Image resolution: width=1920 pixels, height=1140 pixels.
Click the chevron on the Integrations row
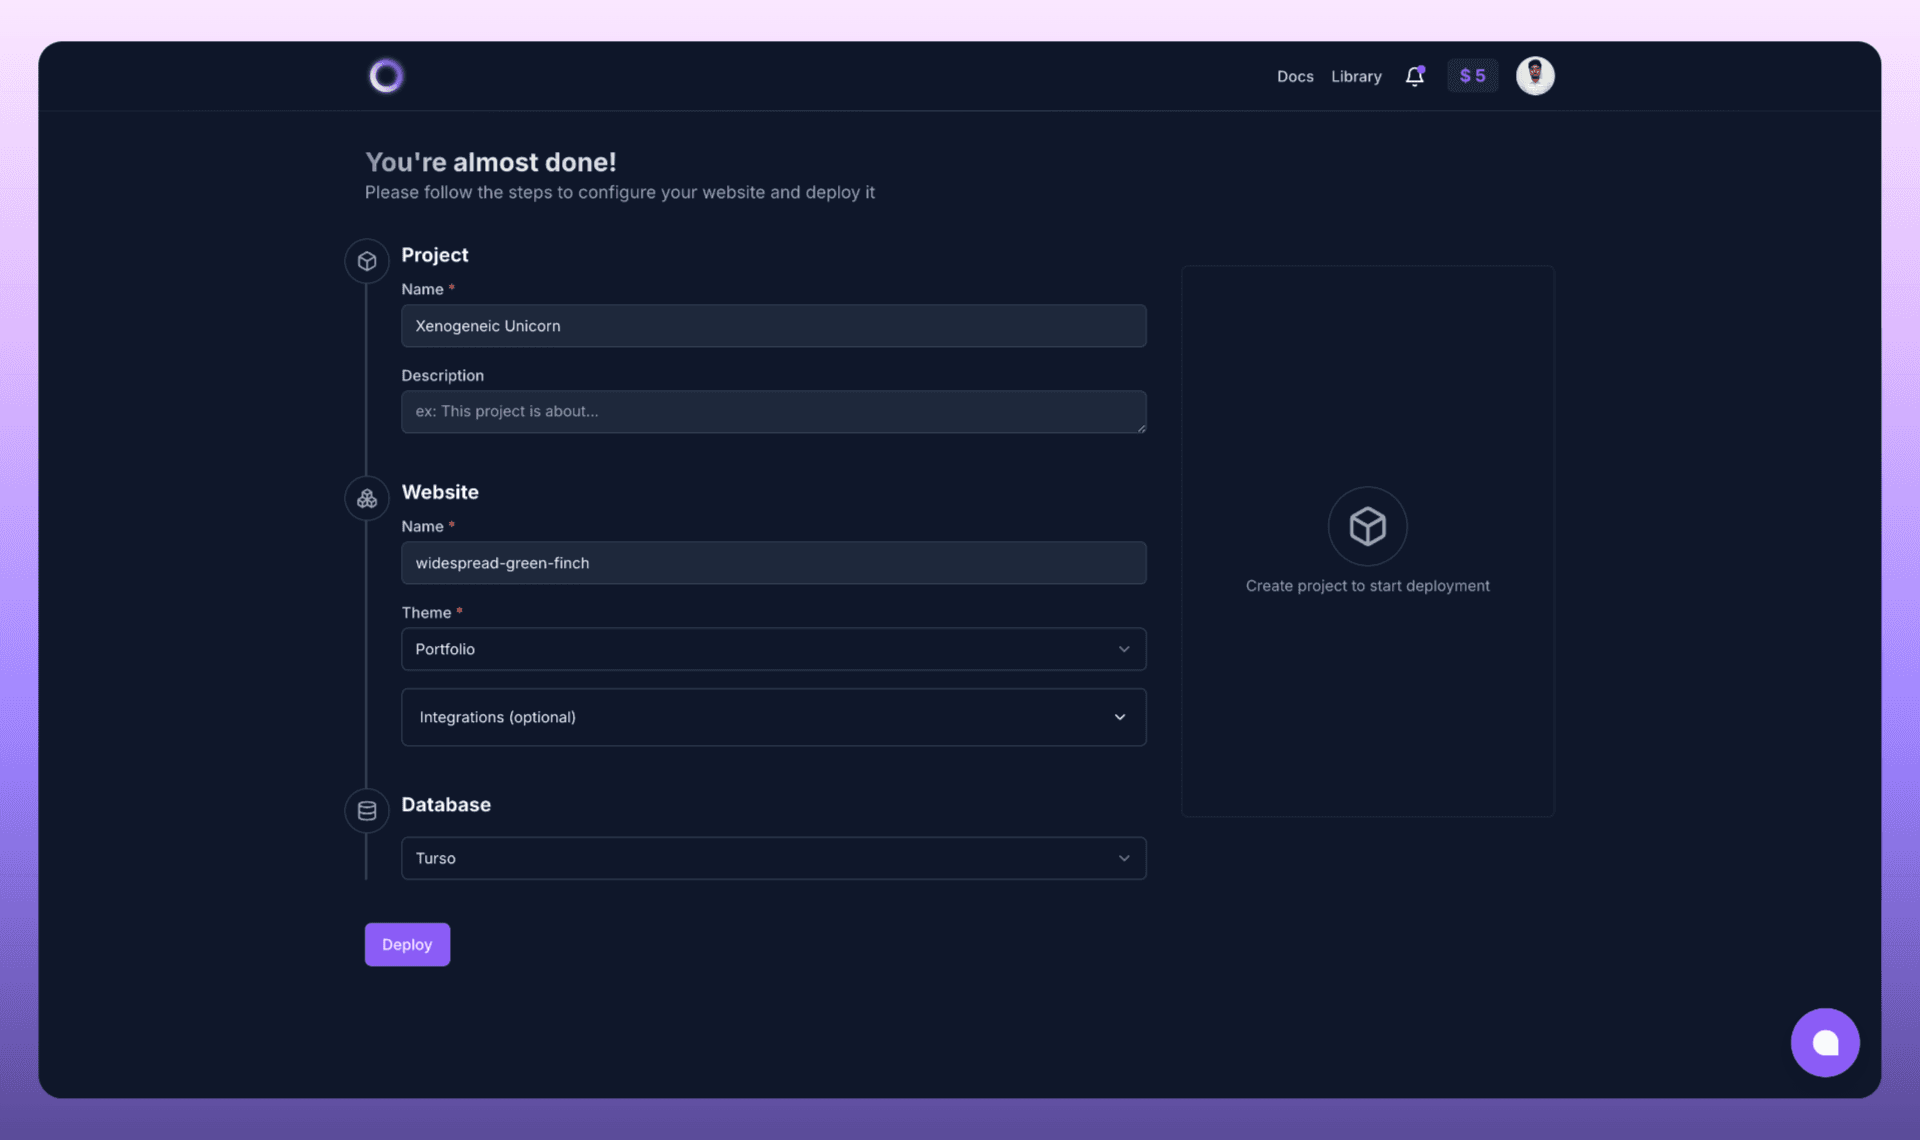[1120, 717]
